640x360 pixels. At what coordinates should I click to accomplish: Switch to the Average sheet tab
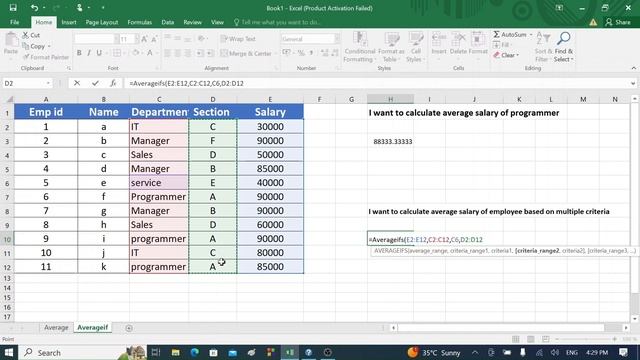(56, 327)
